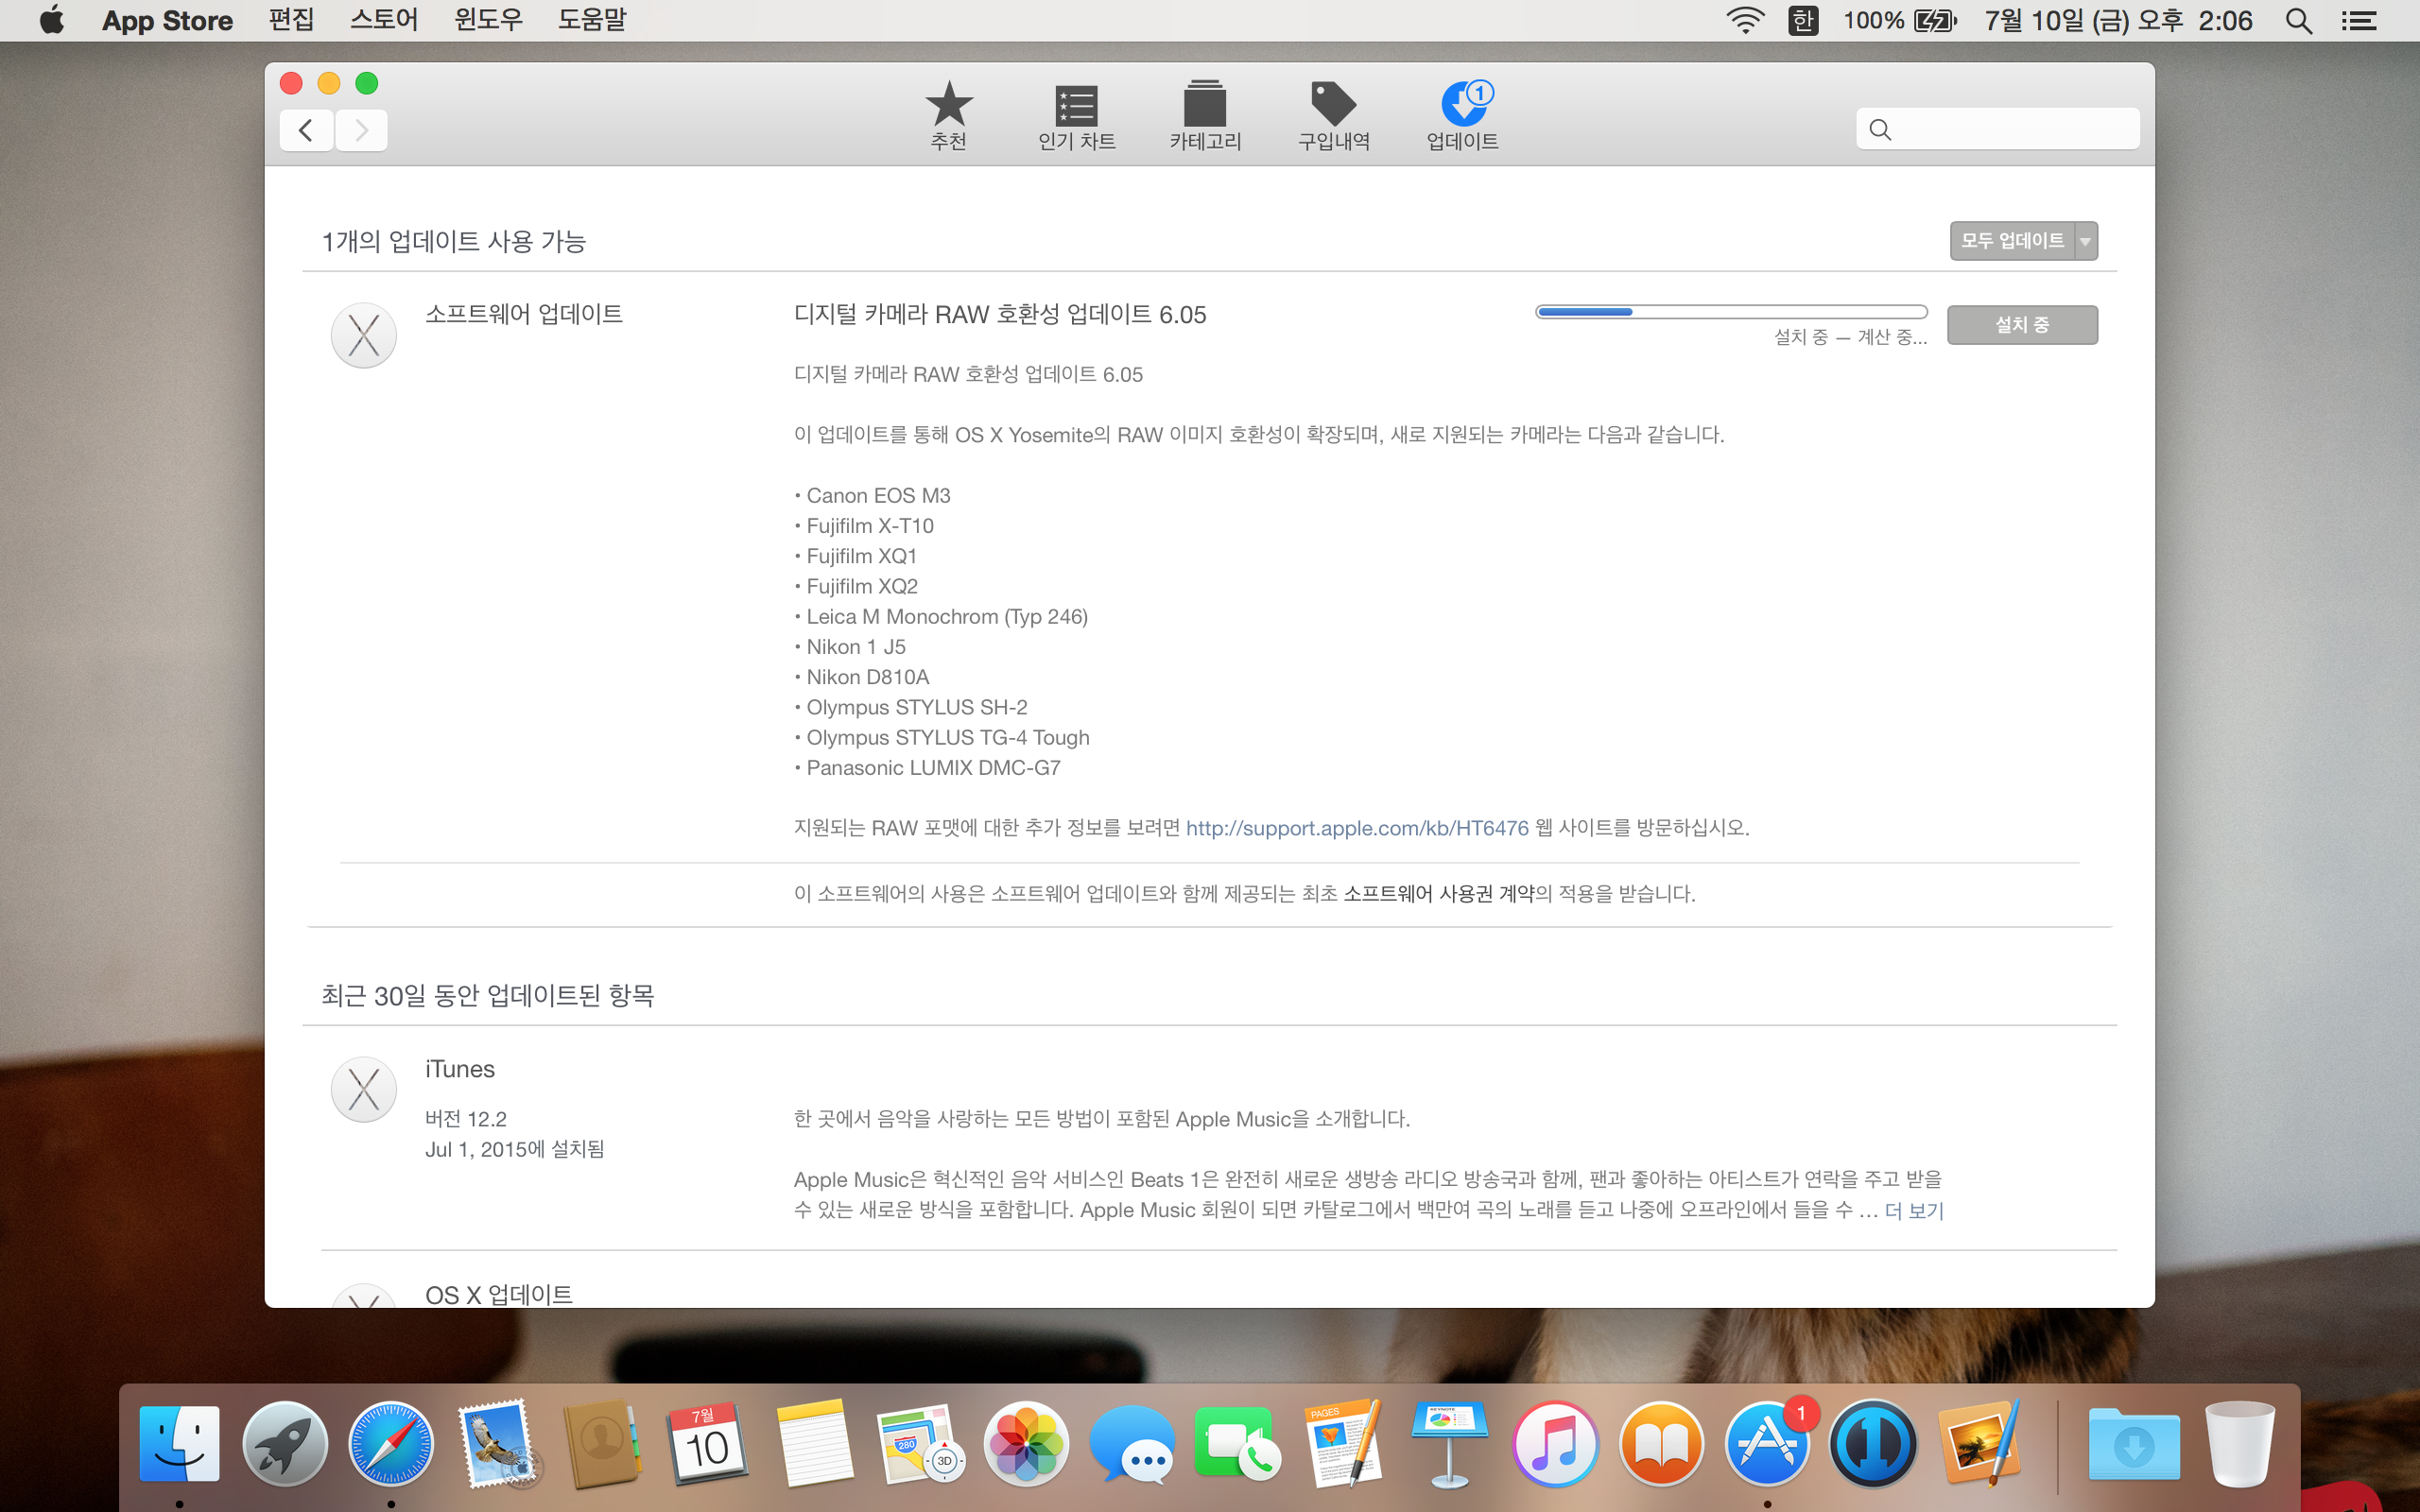Click the Wi-Fi status icon
The image size is (2420, 1512).
1745,21
